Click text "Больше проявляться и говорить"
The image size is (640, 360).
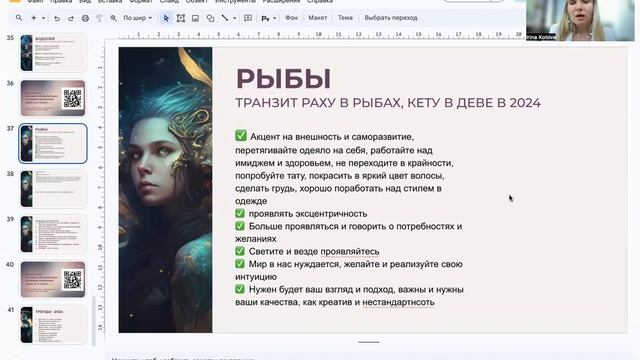pos(317,227)
